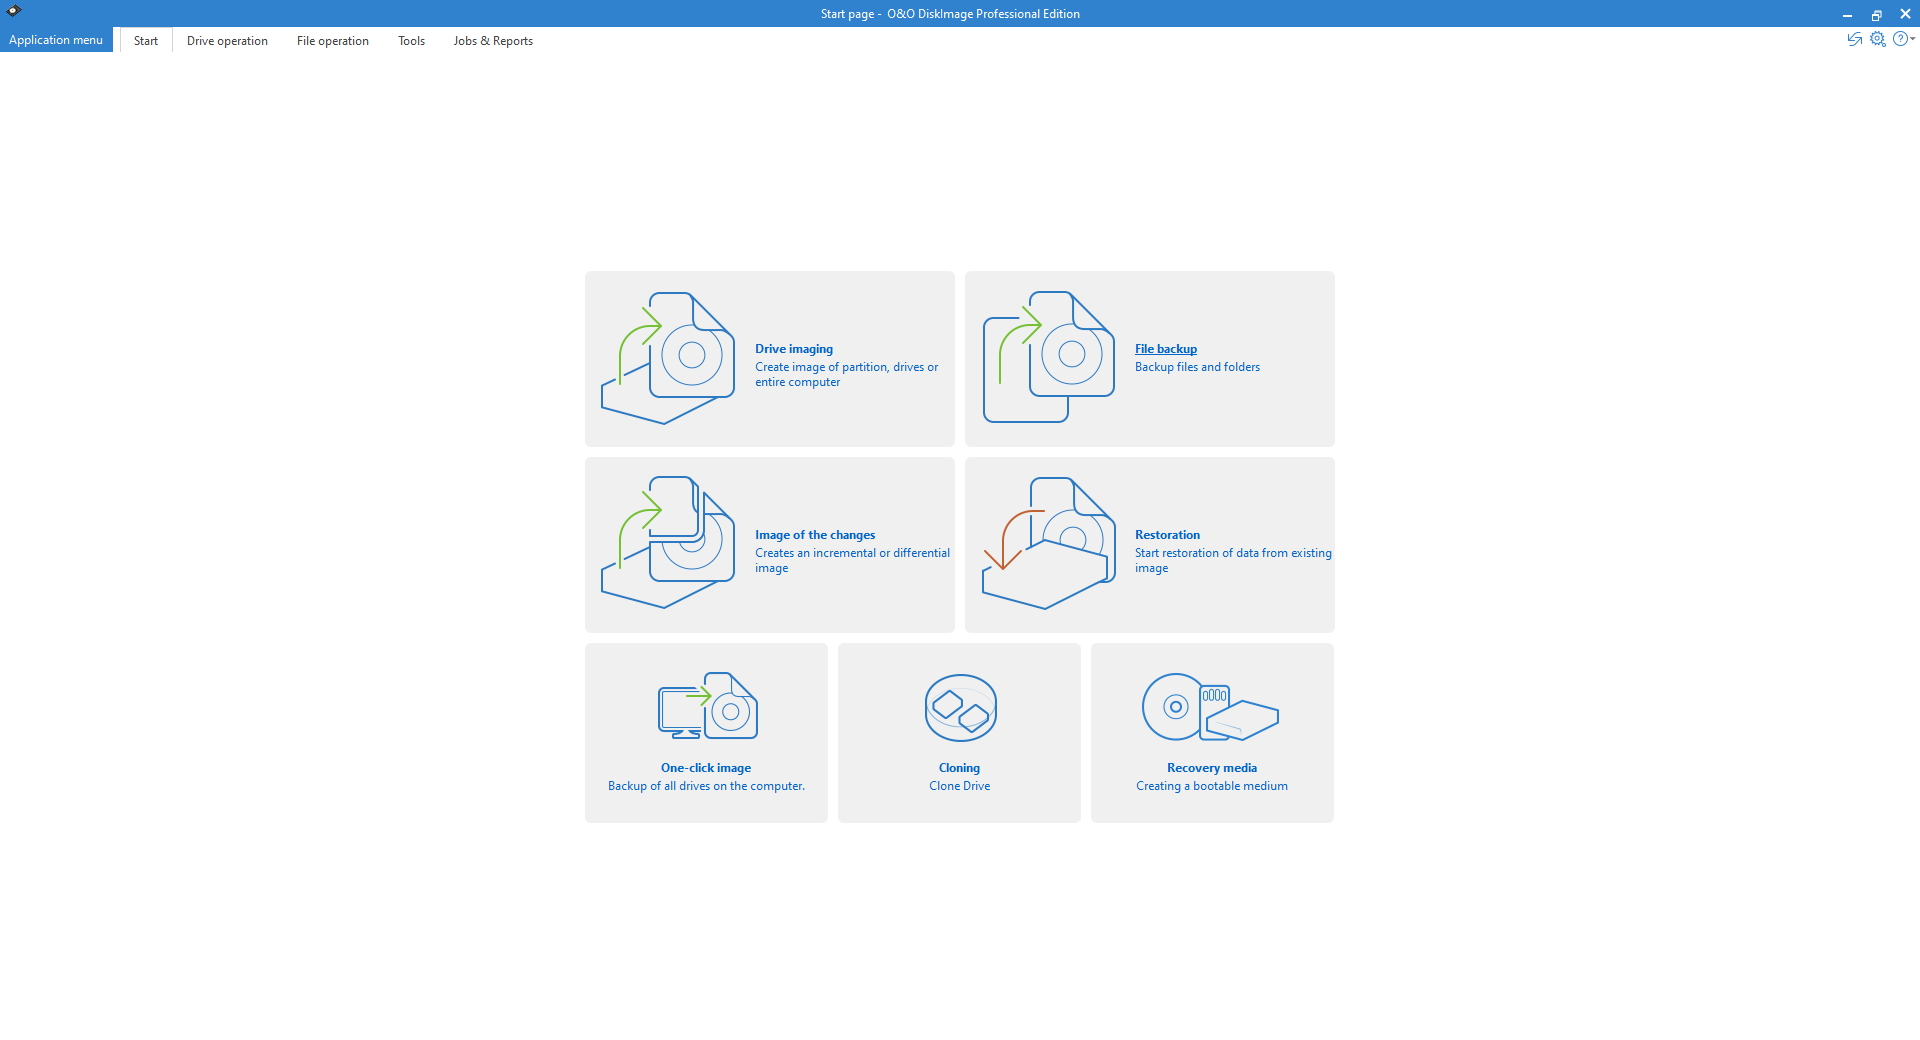Image resolution: width=1920 pixels, height=1040 pixels.
Task: Minimize the O&O DiskImage window
Action: tap(1847, 14)
